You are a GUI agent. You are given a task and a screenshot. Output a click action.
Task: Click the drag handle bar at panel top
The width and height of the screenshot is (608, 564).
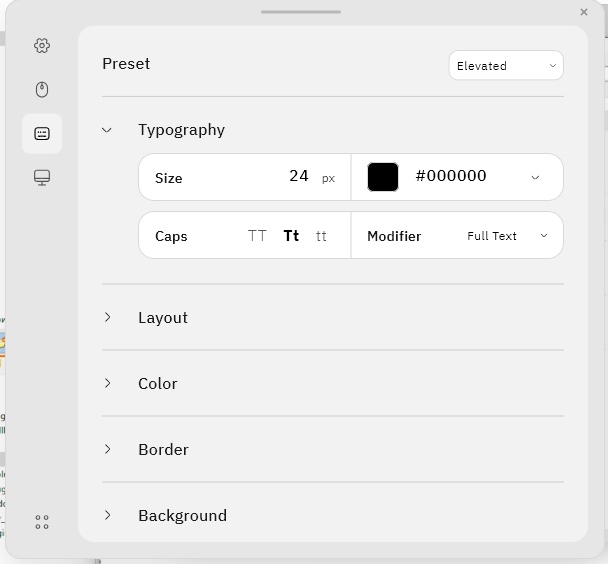[x=301, y=12]
